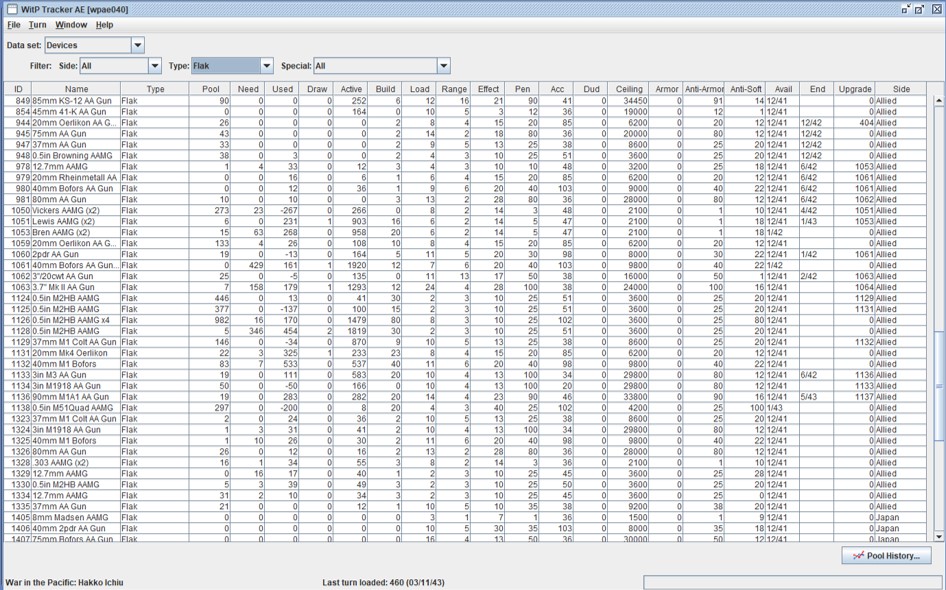The height and width of the screenshot is (590, 946).
Task: Click the vertical scrollbar up arrow
Action: tap(938, 100)
